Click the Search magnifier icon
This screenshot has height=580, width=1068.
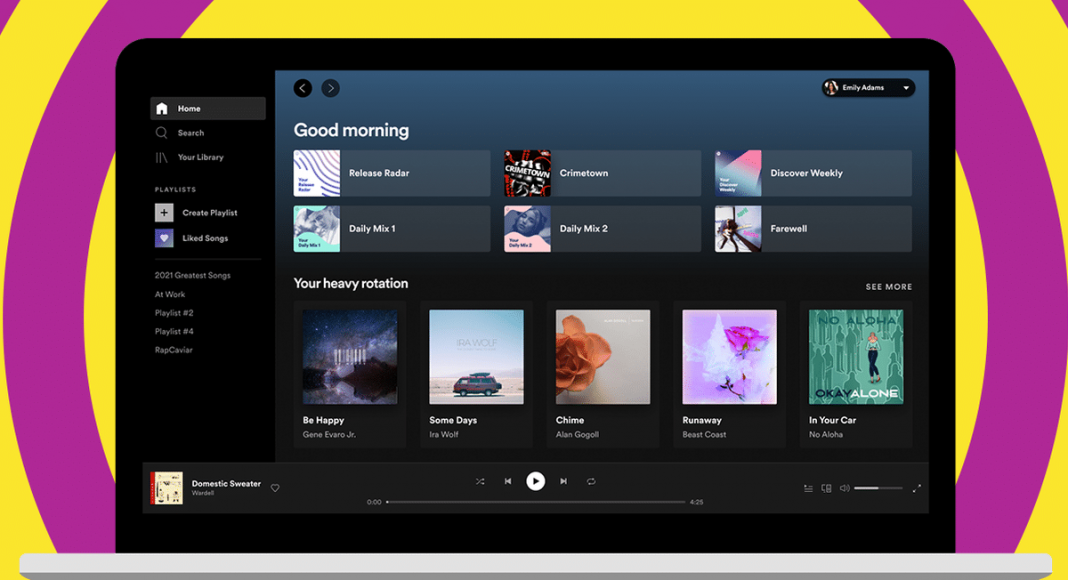point(161,133)
